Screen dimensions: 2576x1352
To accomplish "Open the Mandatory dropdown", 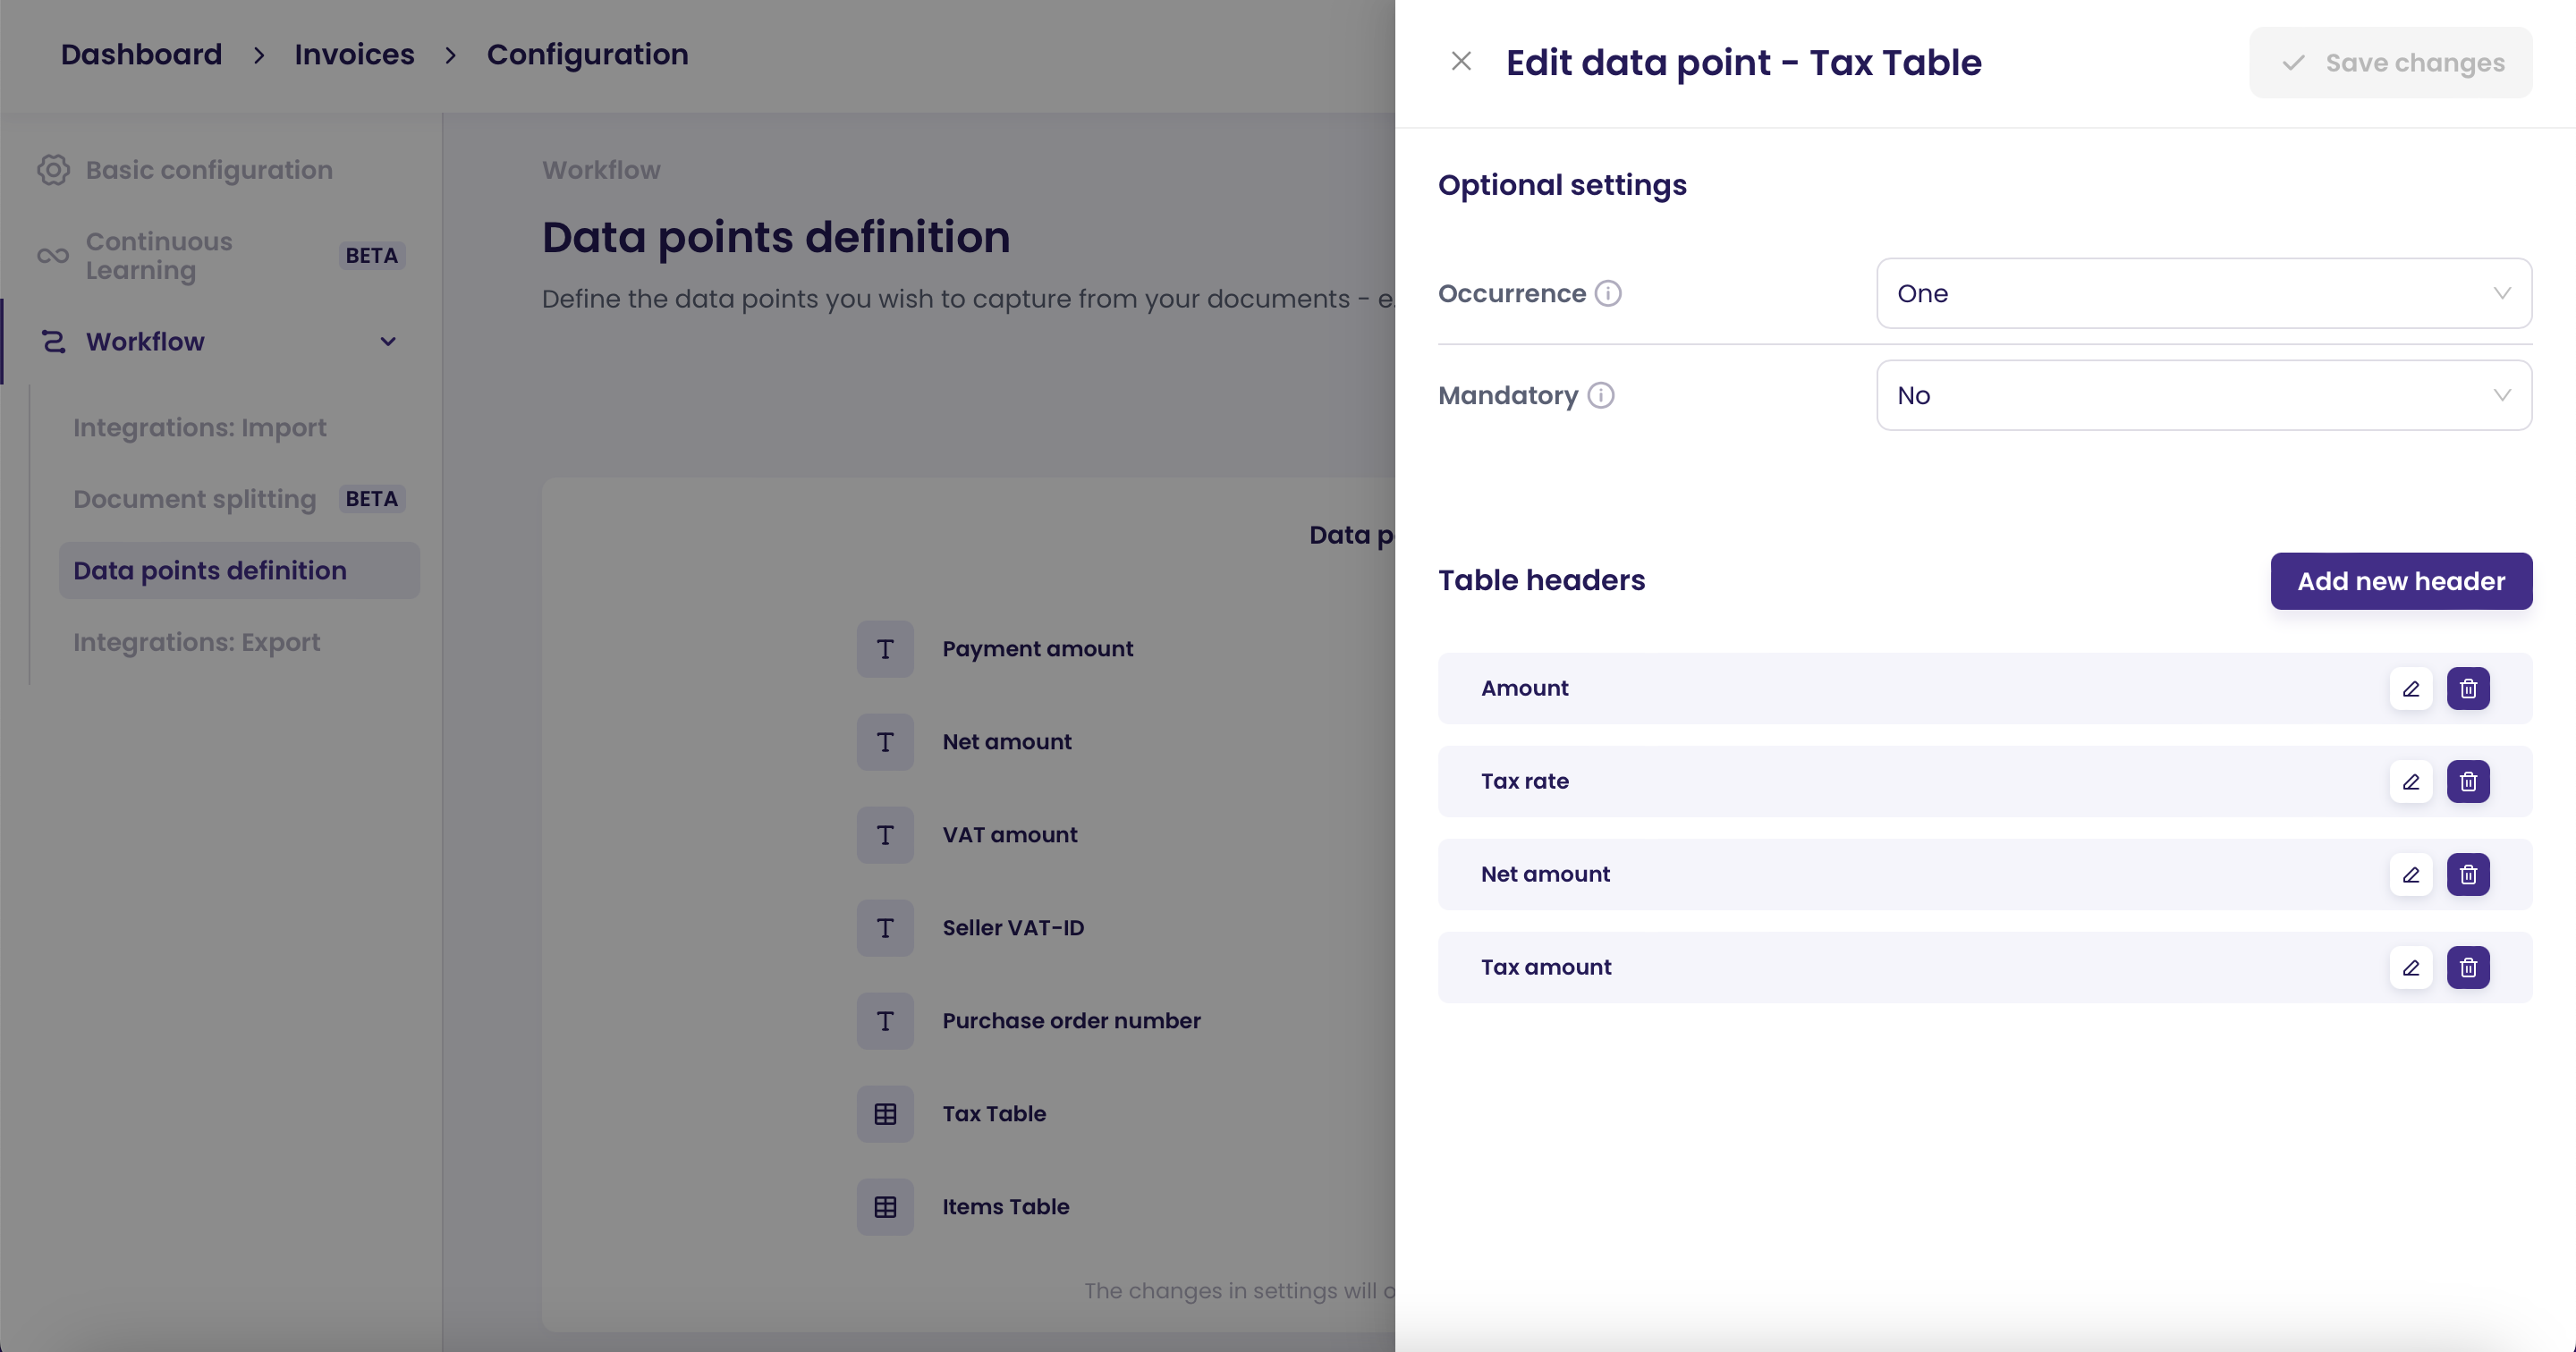I will coord(2203,396).
